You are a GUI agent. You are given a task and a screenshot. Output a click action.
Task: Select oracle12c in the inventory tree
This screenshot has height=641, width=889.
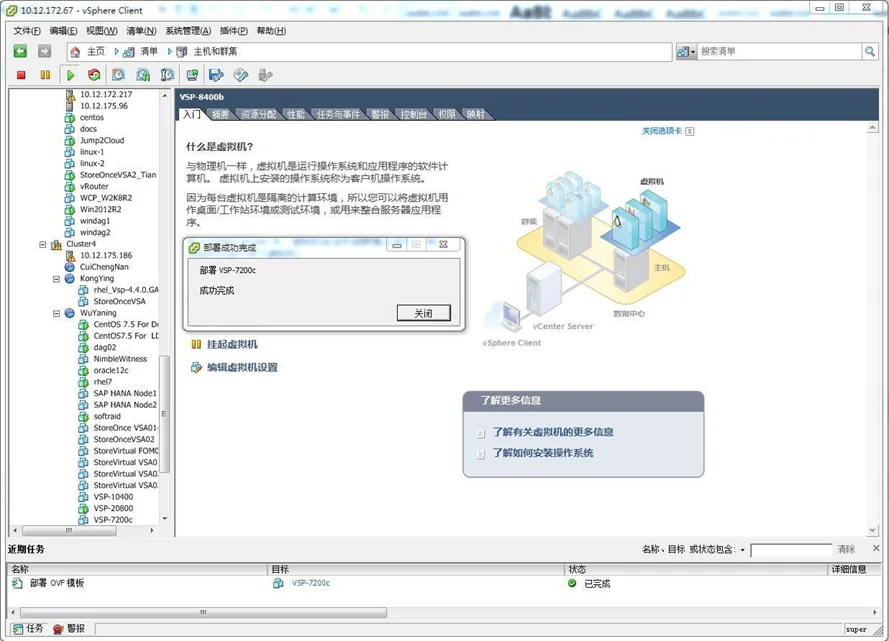[x=111, y=370]
